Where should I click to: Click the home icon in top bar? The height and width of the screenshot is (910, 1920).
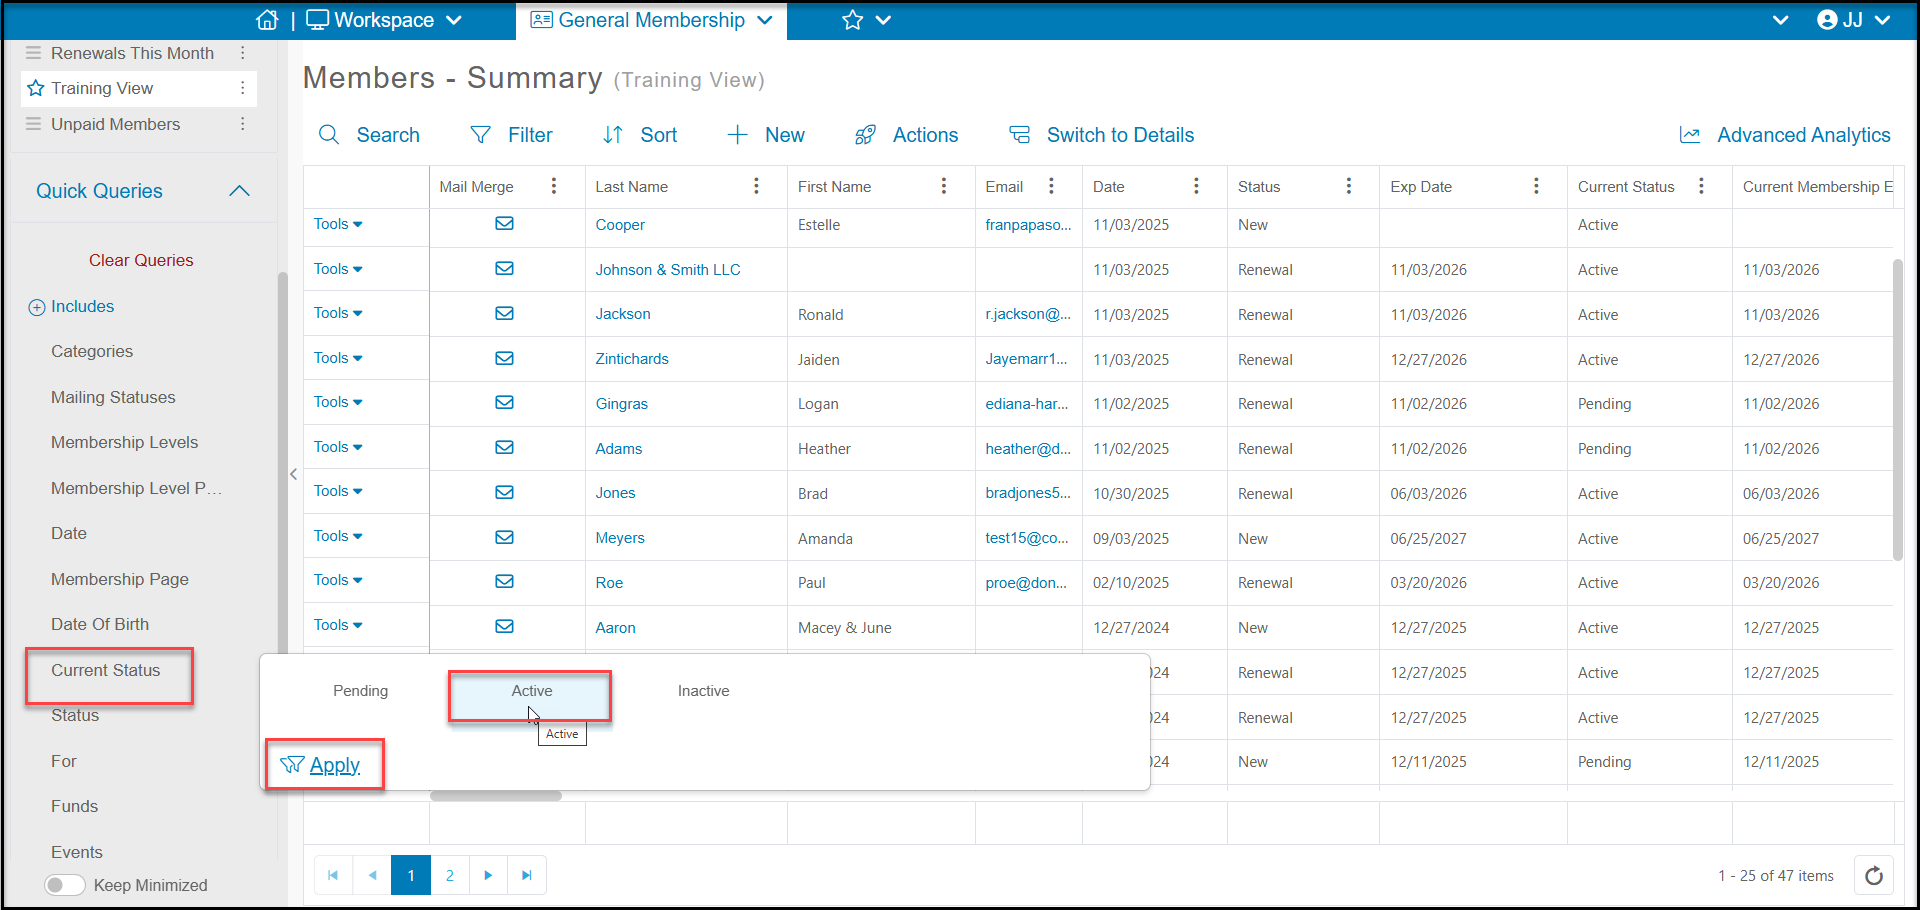[x=267, y=20]
